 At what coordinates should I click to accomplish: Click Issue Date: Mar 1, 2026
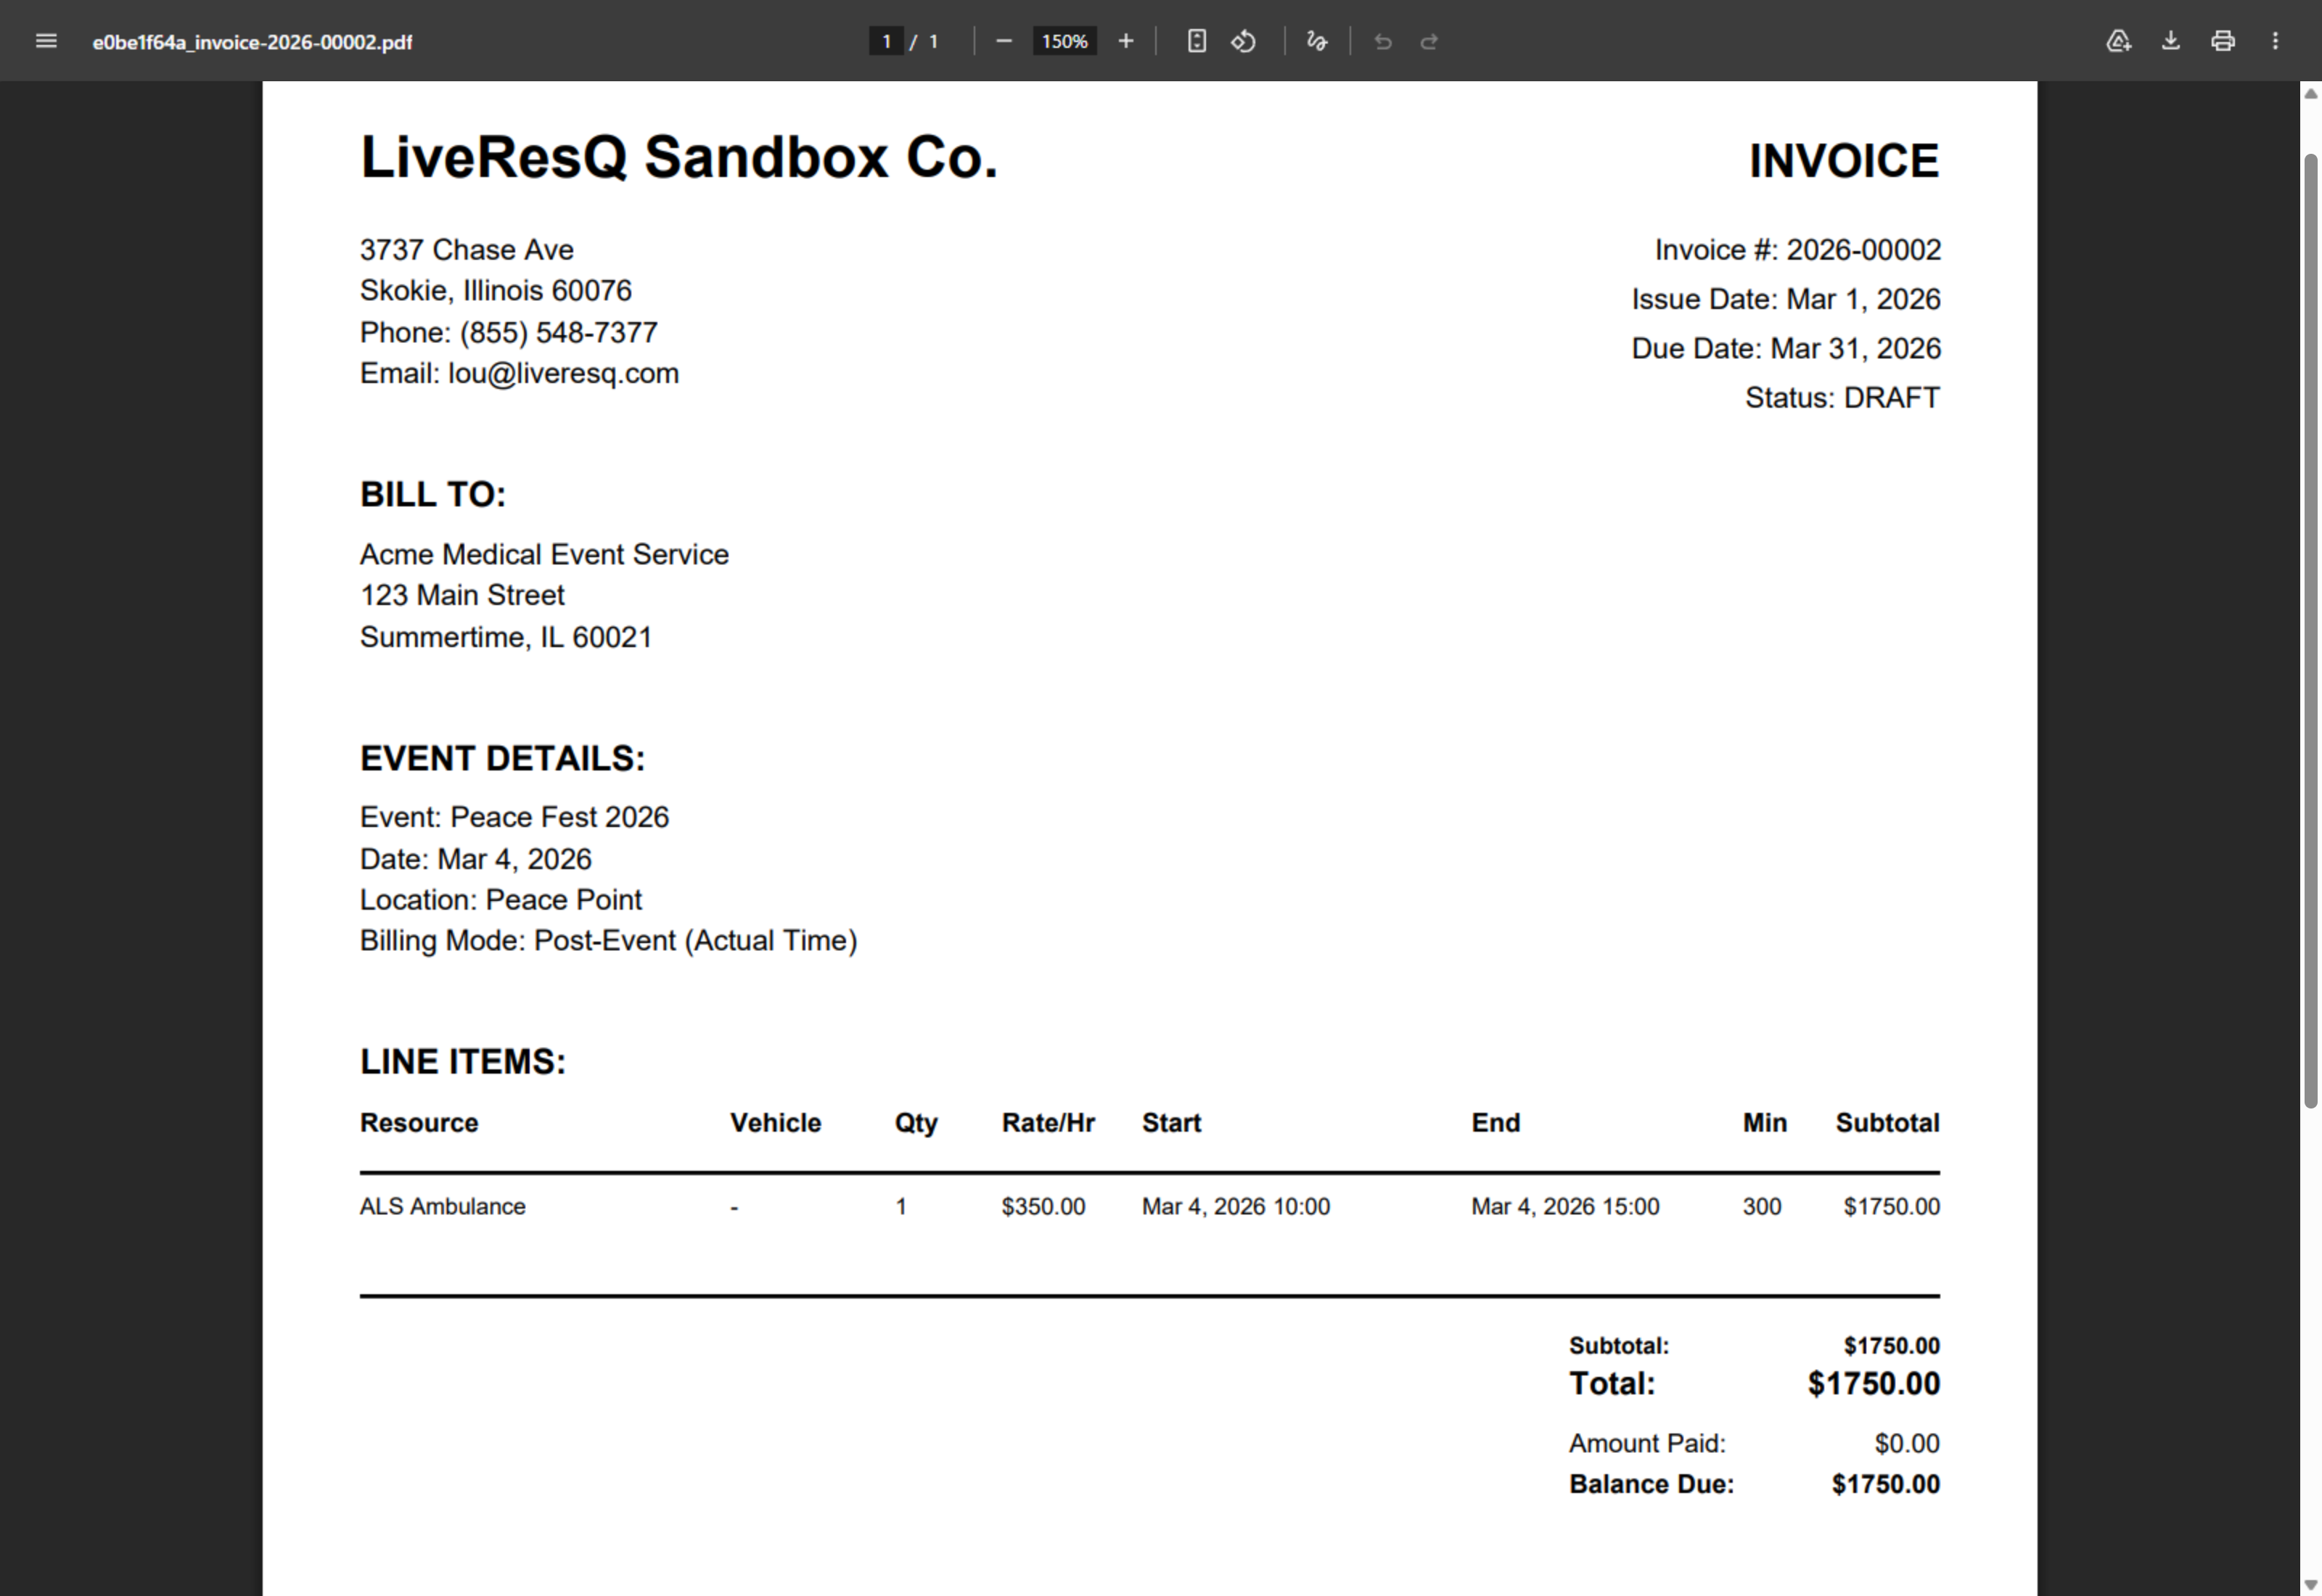[1785, 299]
